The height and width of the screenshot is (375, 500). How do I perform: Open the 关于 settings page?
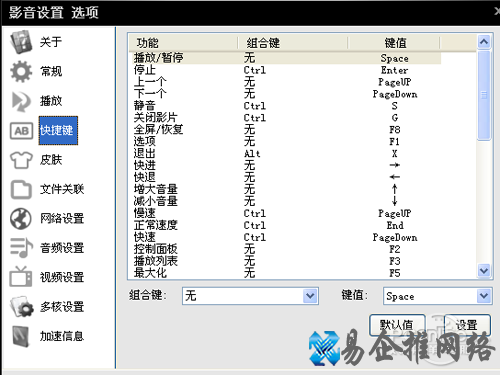pyautogui.click(x=51, y=42)
